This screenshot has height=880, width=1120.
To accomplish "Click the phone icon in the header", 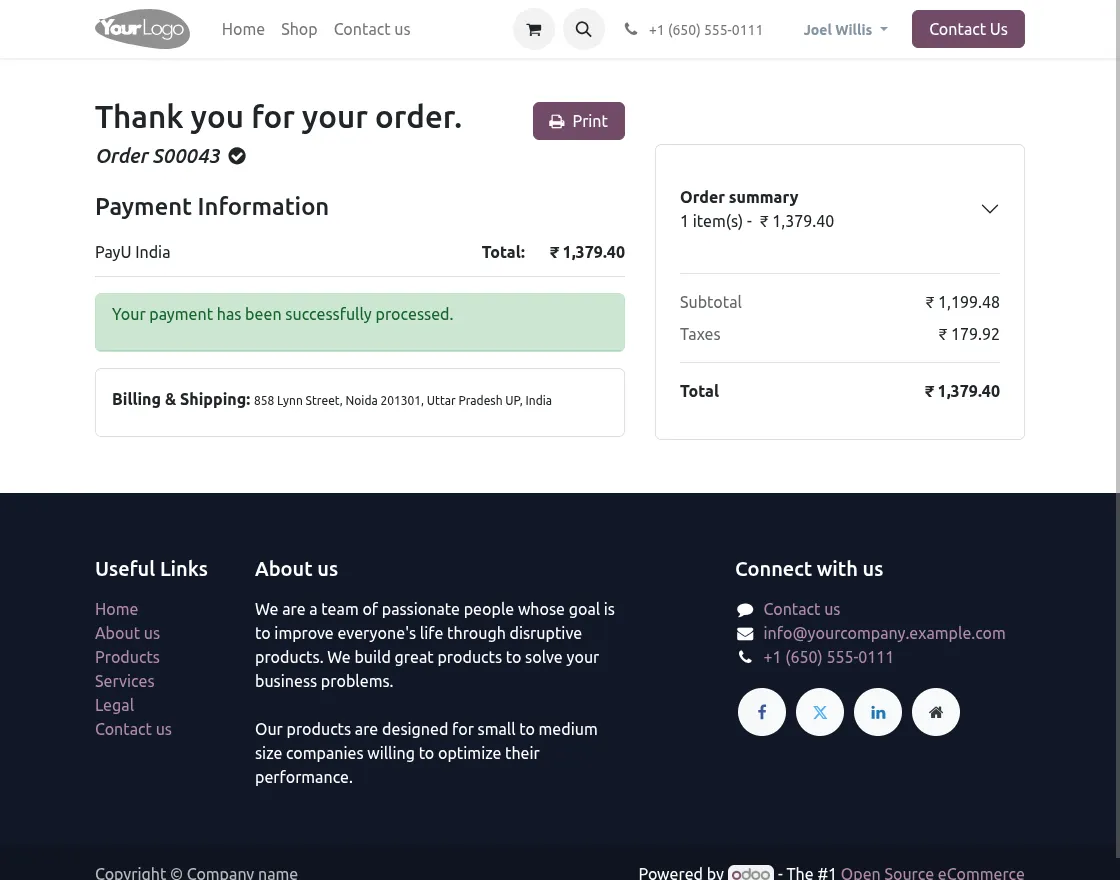I will (631, 29).
